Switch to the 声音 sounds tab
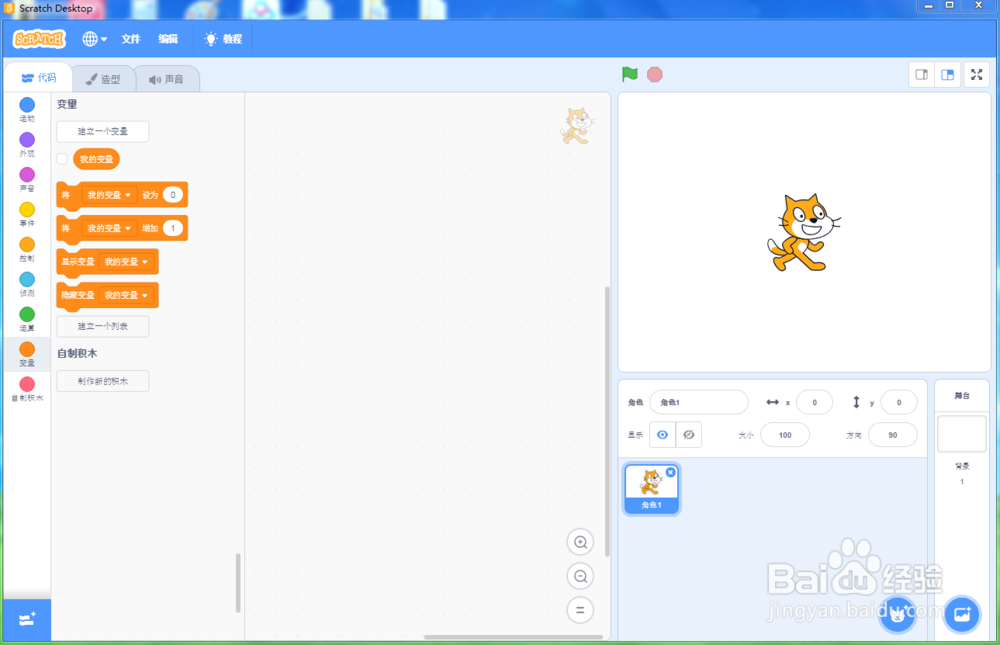 point(166,79)
